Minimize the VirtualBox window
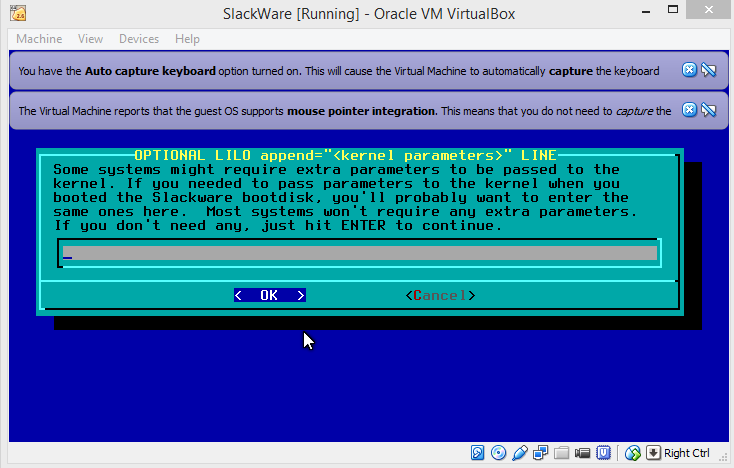 tap(646, 11)
